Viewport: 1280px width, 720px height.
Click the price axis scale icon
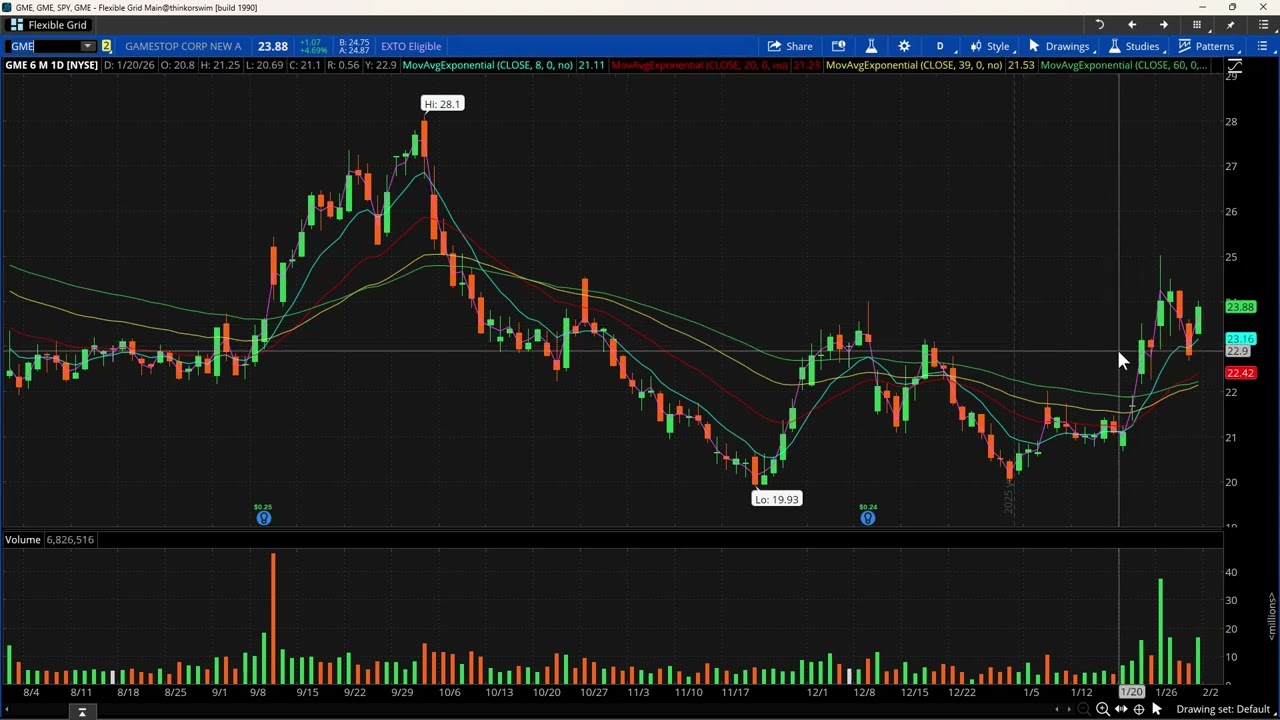pos(1235,67)
